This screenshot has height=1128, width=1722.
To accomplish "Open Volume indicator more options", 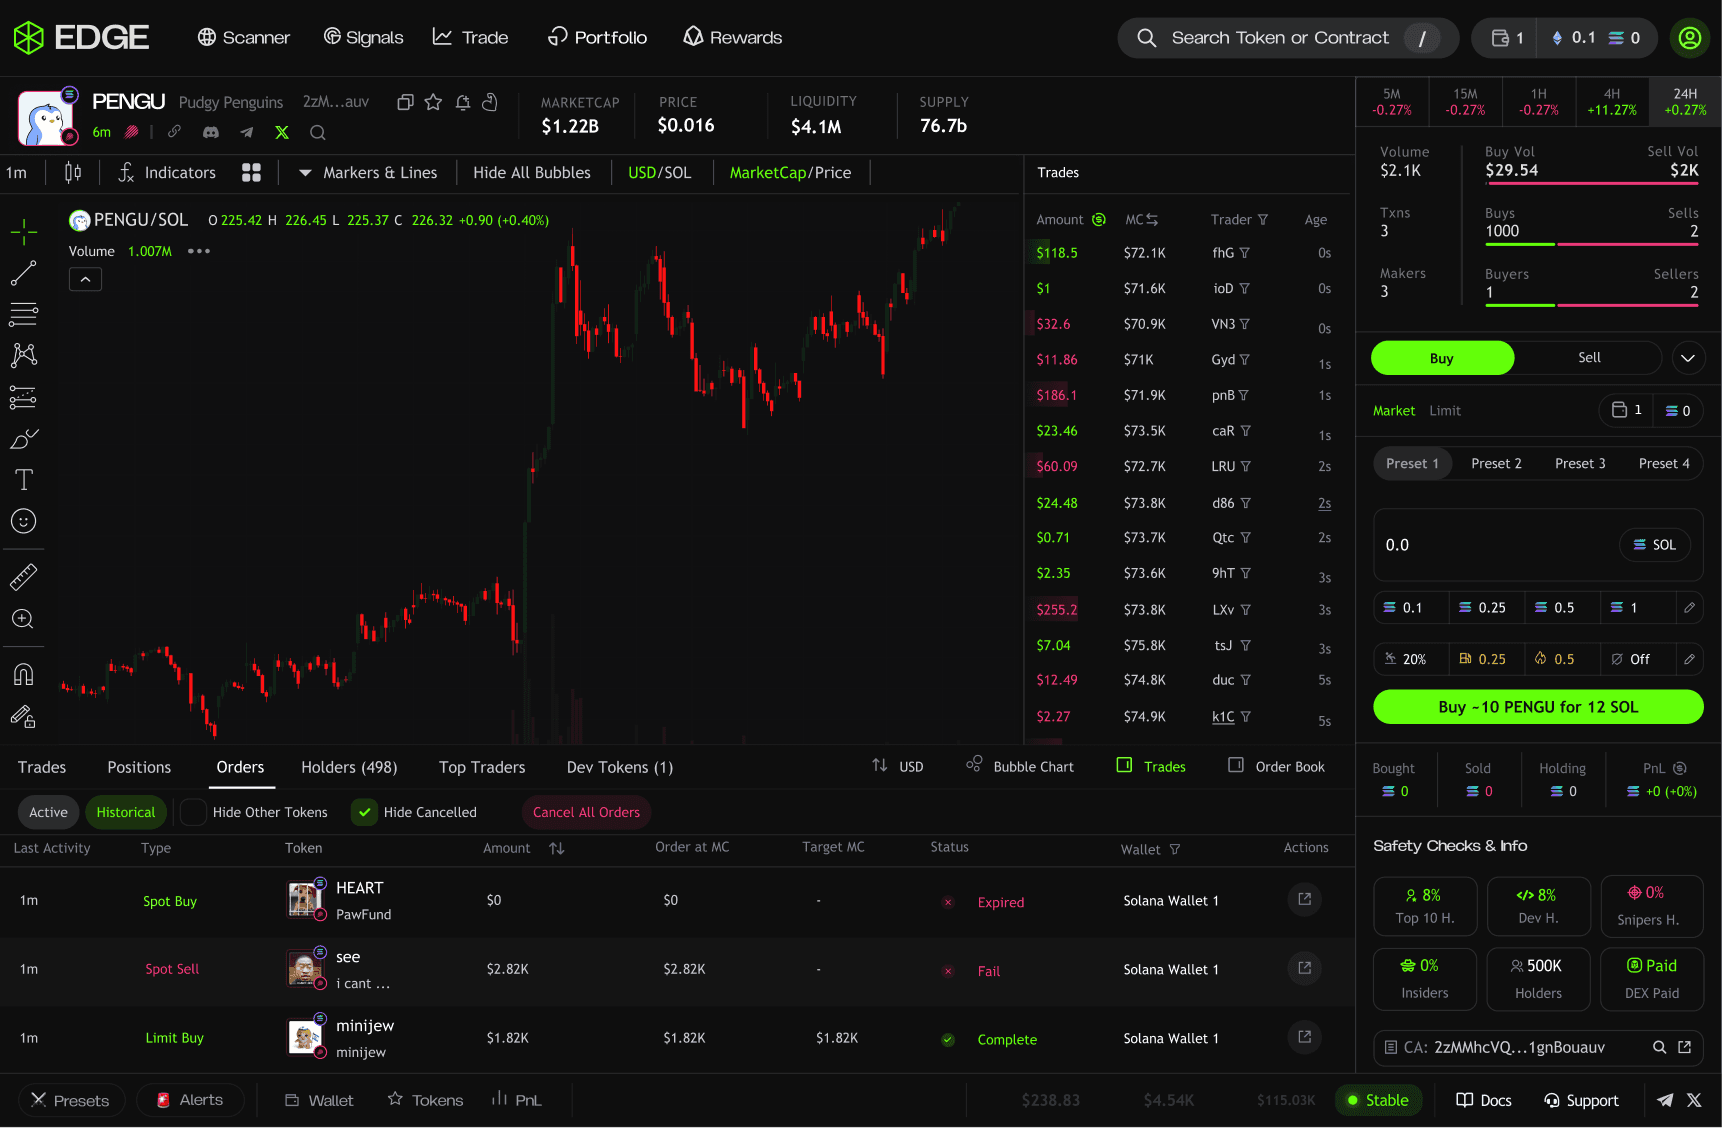I will (x=199, y=251).
